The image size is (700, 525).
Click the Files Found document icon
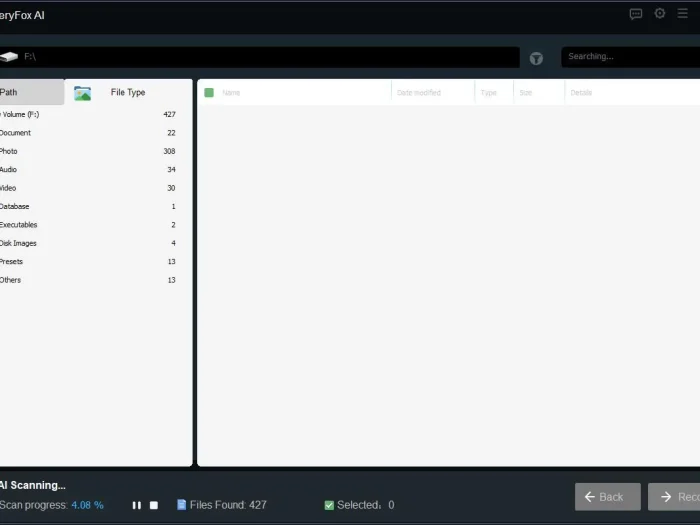coord(181,505)
